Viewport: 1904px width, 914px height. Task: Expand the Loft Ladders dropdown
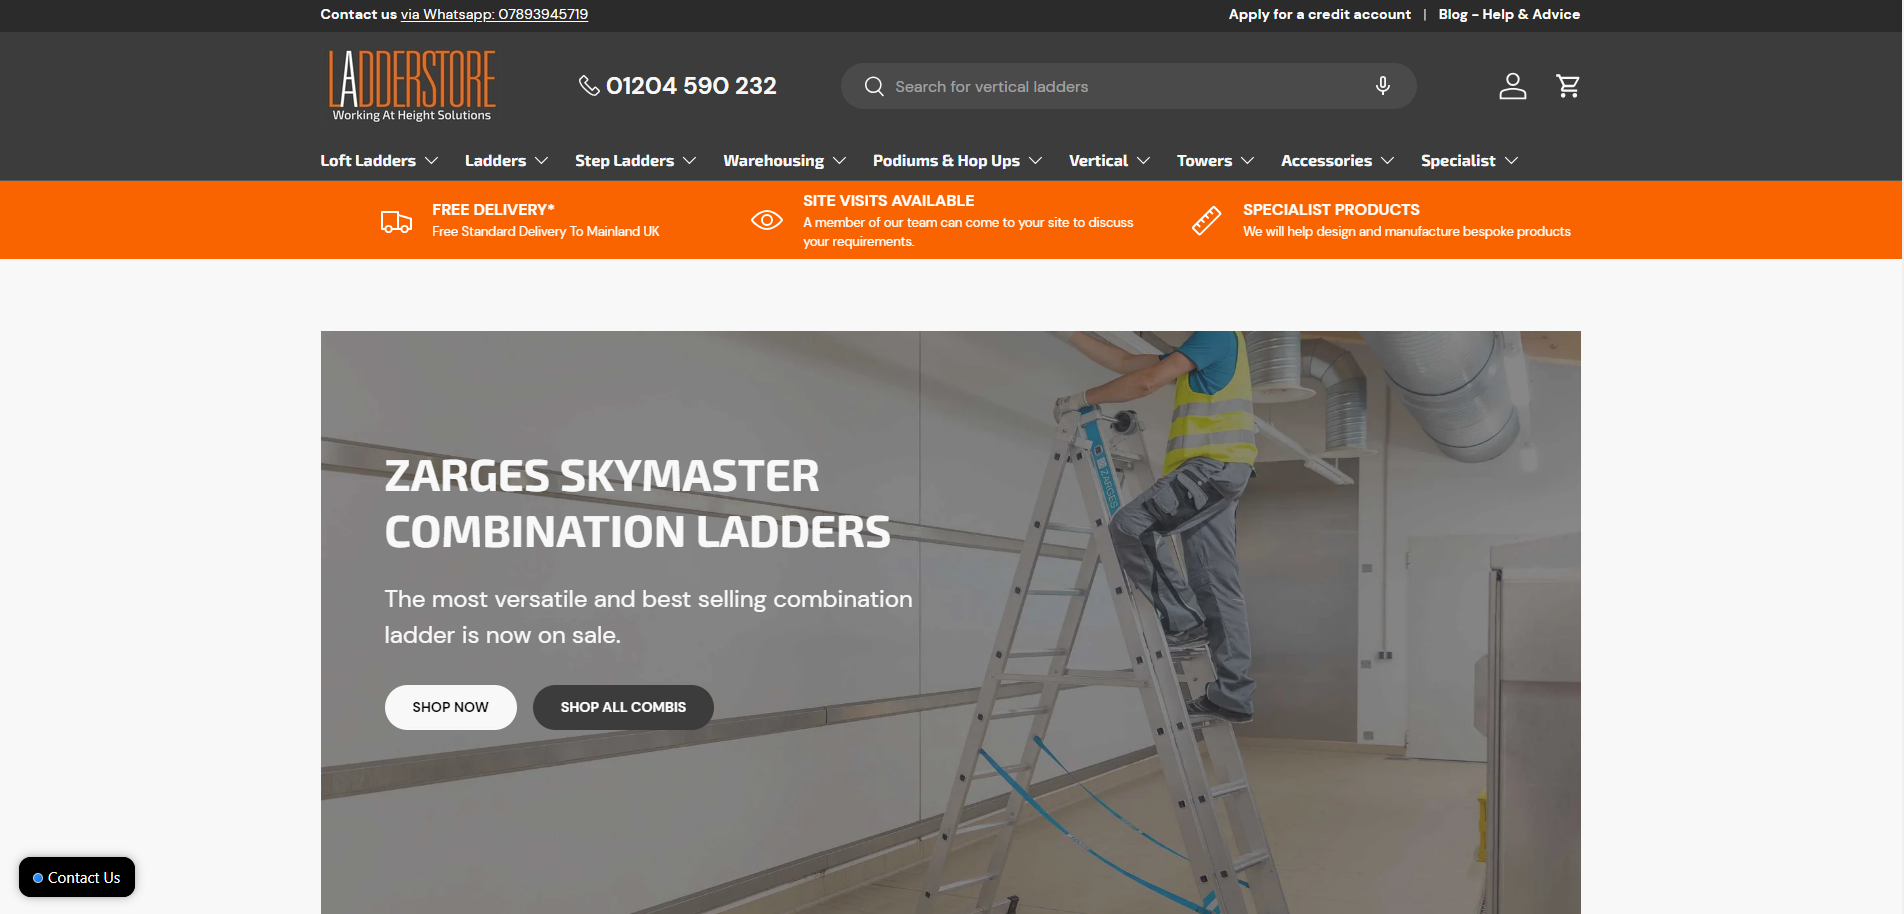pyautogui.click(x=379, y=161)
